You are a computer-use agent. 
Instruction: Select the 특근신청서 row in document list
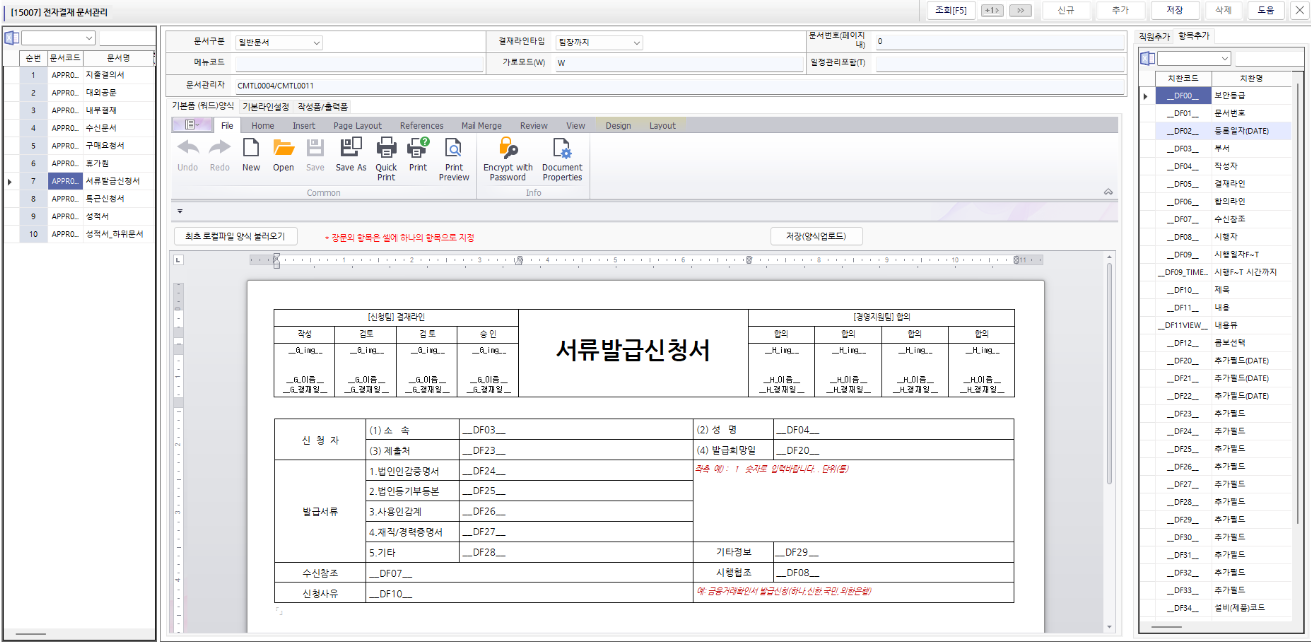coord(87,198)
